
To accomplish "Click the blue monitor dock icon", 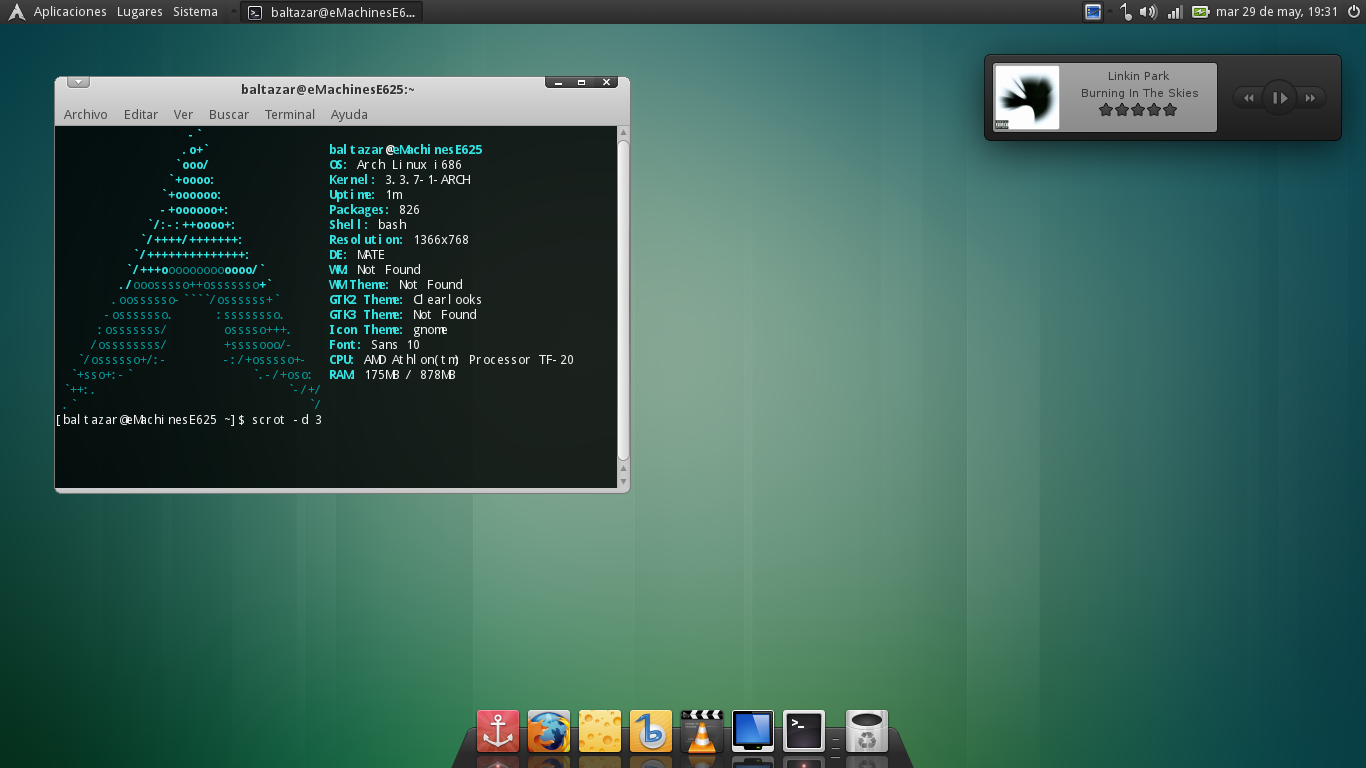I will coord(753,731).
